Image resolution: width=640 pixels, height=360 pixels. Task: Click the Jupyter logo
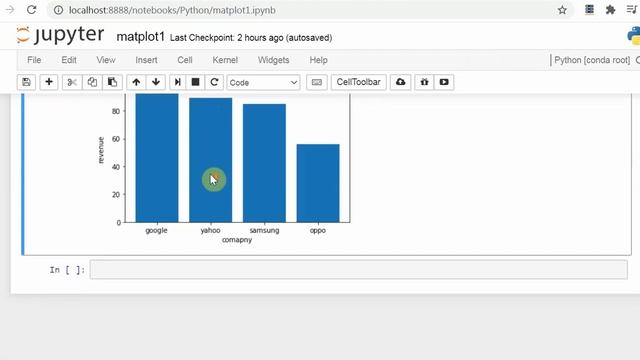60,35
